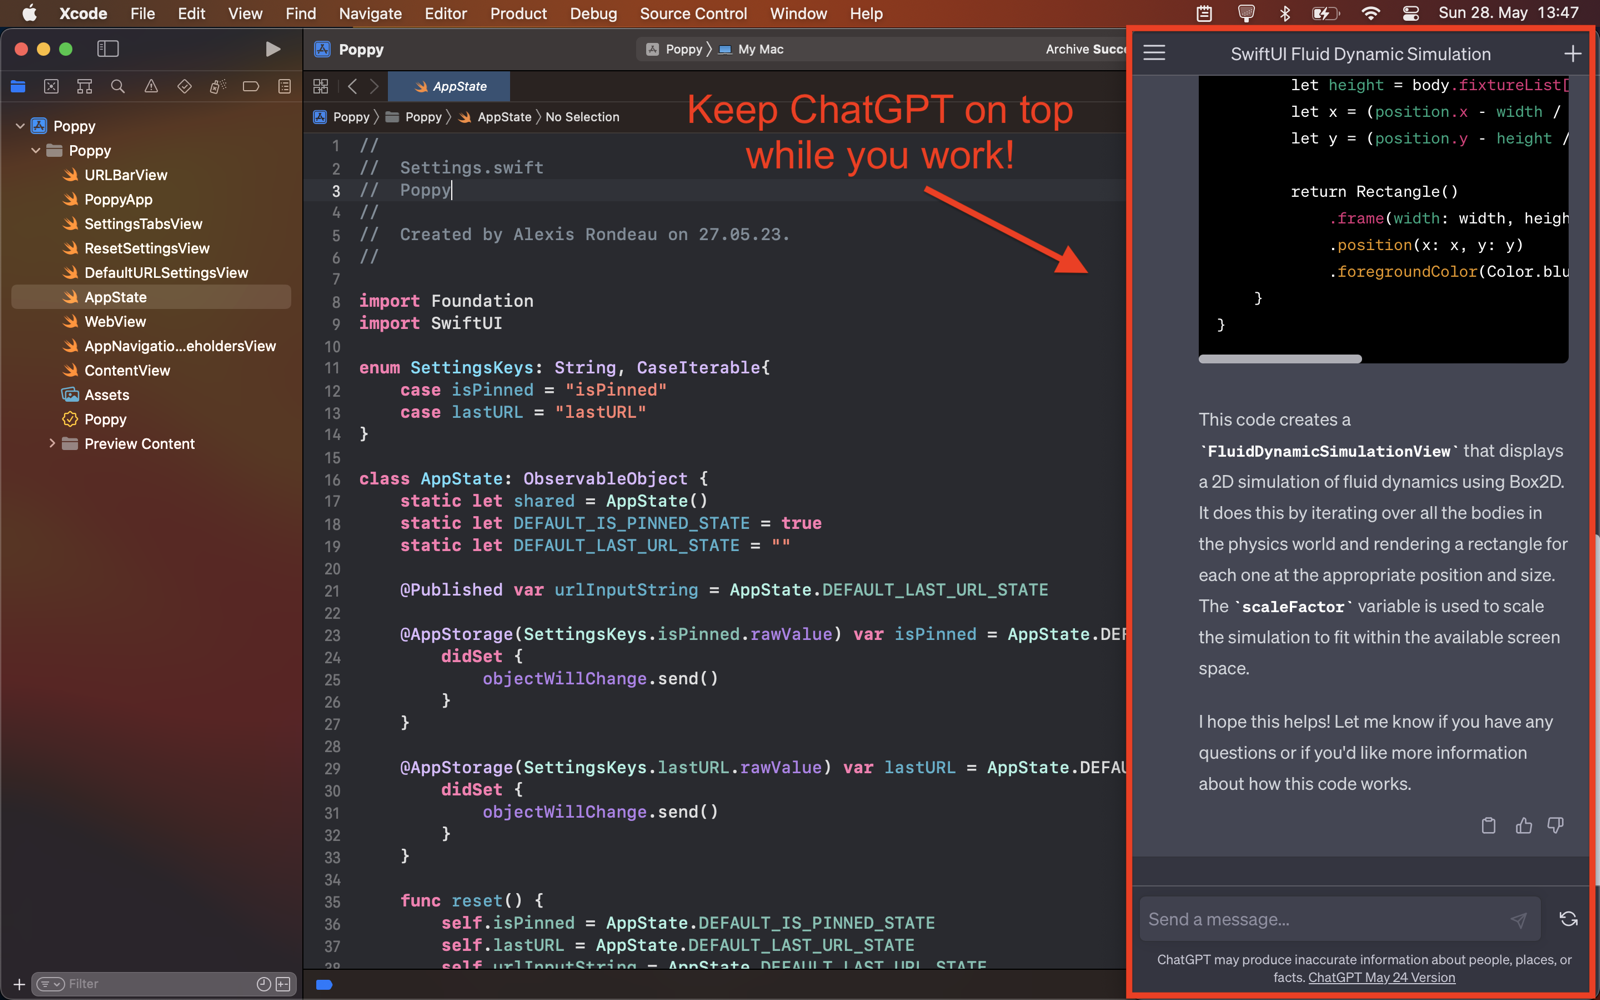This screenshot has height=1000, width=1600.
Task: Select the AppState editor tab
Action: (x=449, y=86)
